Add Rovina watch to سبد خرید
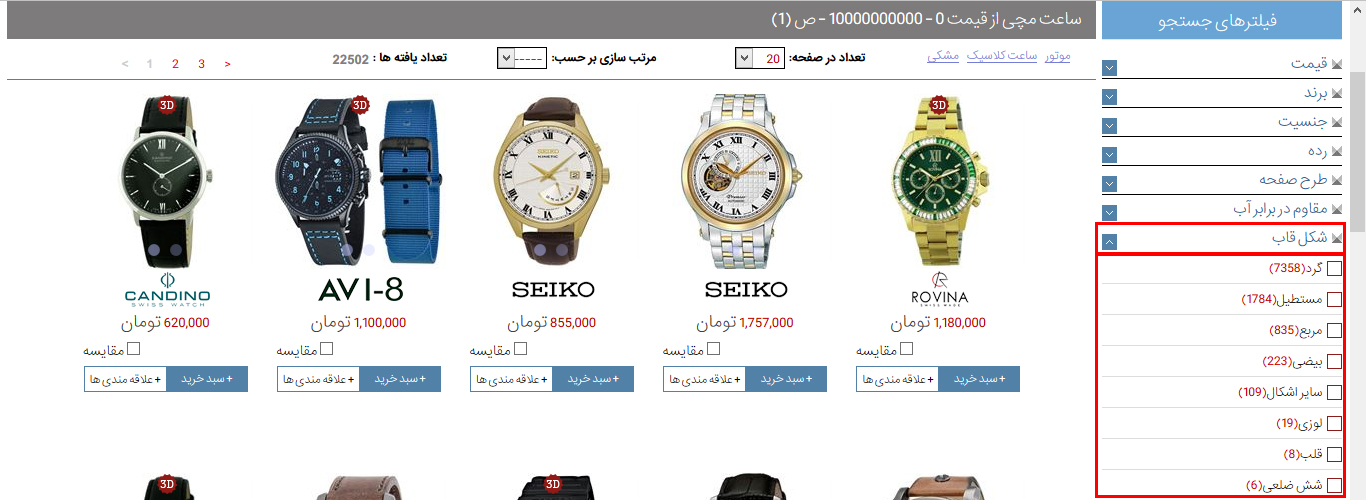The image size is (1366, 500). coord(979,380)
